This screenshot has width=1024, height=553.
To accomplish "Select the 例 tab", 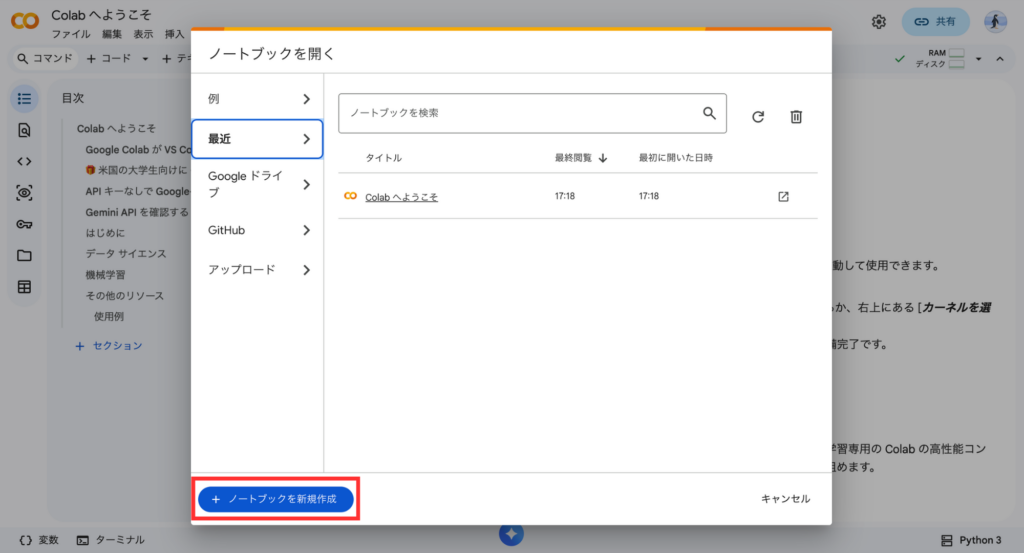I will point(257,99).
